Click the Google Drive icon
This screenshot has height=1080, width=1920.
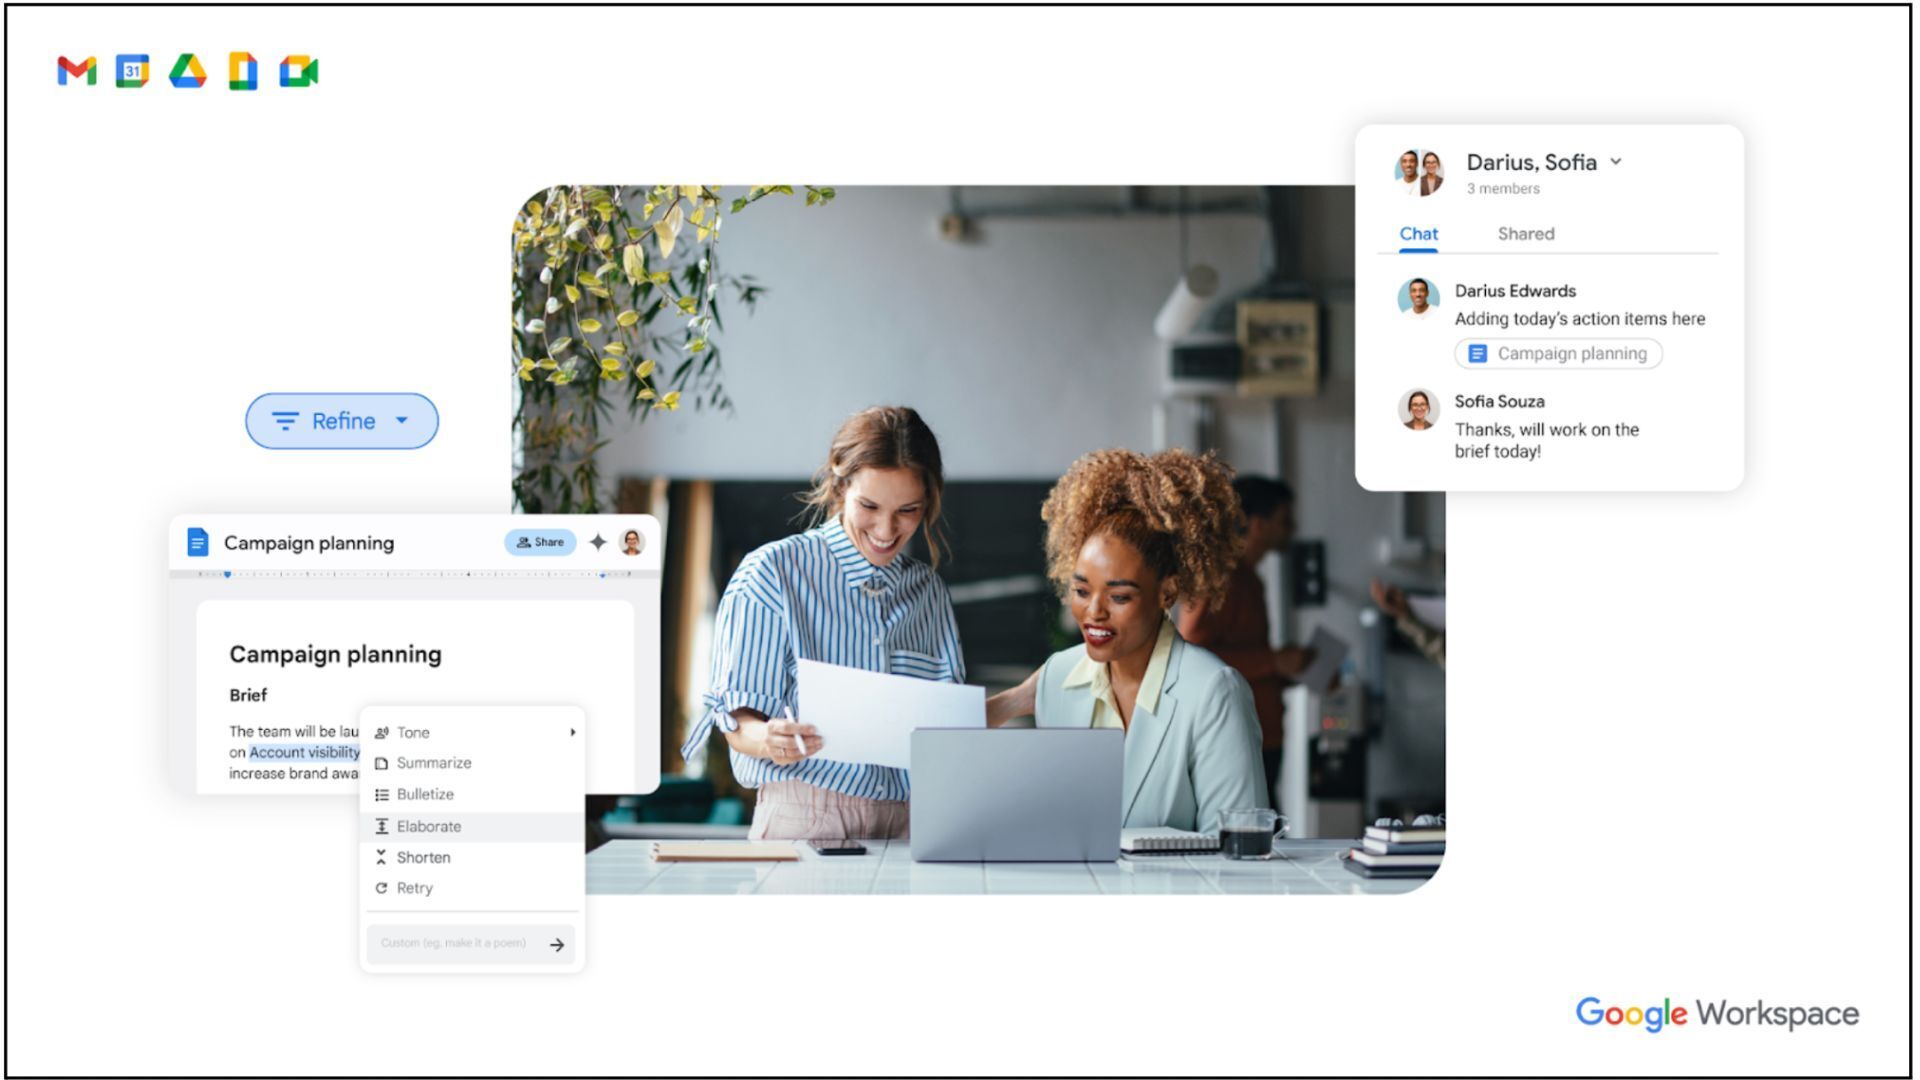[187, 71]
